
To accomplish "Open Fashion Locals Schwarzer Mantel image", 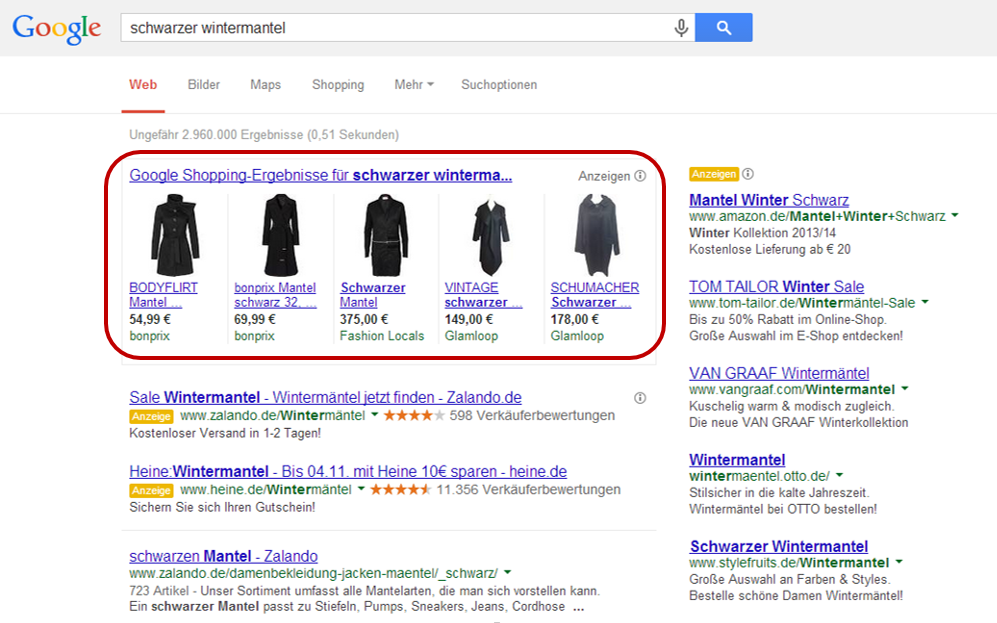I will point(385,235).
